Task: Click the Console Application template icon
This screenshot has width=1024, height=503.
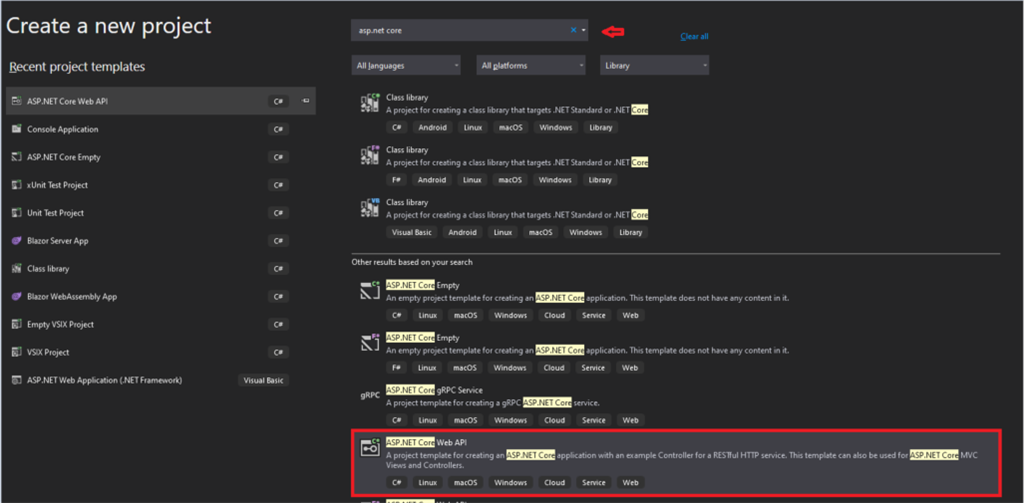Action: [x=17, y=129]
